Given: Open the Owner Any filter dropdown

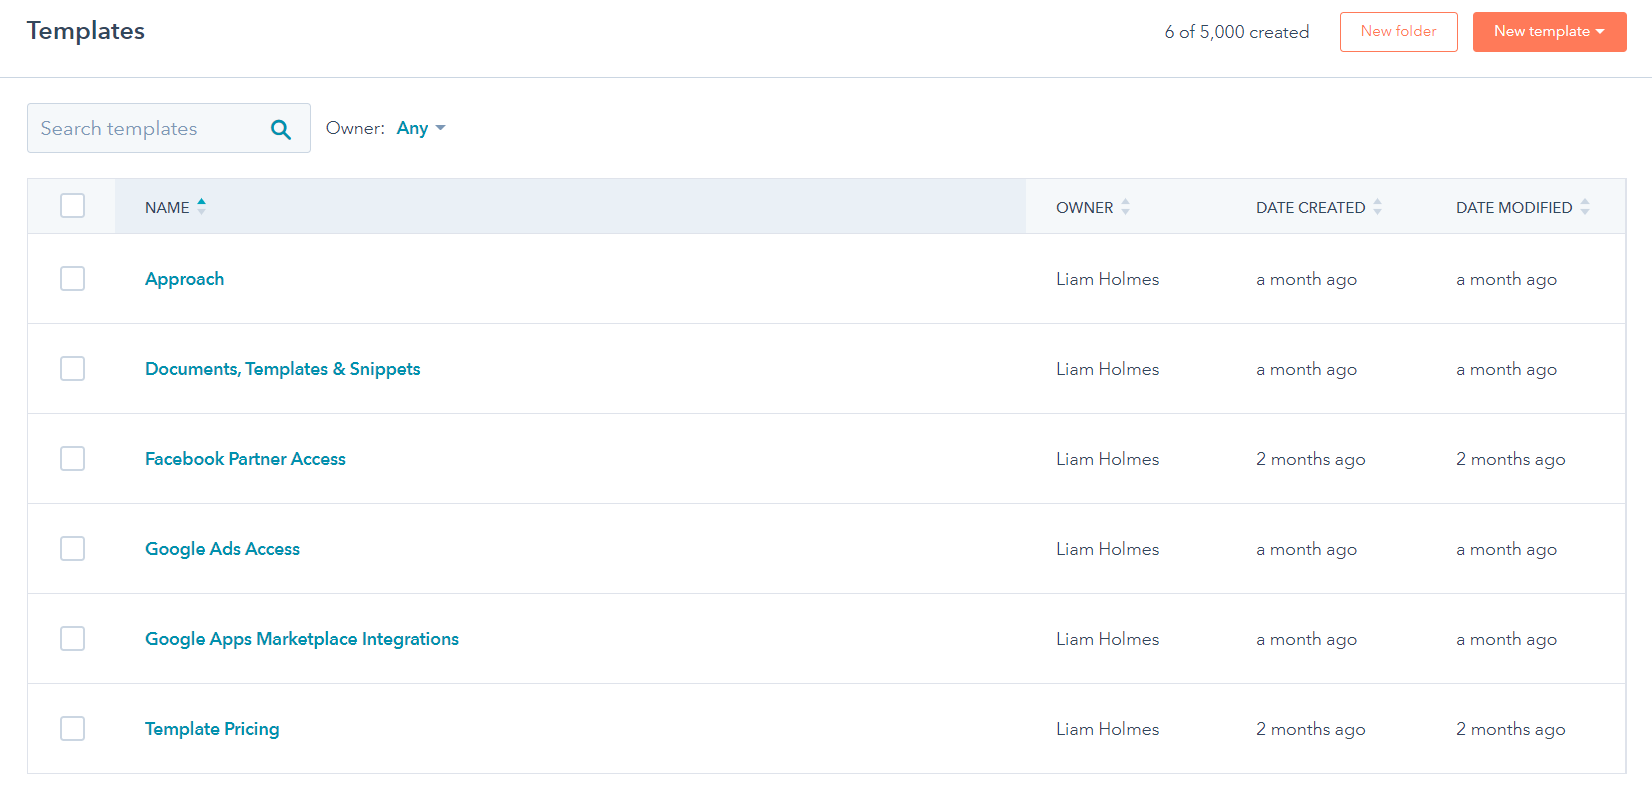Looking at the screenshot, I should pos(421,128).
